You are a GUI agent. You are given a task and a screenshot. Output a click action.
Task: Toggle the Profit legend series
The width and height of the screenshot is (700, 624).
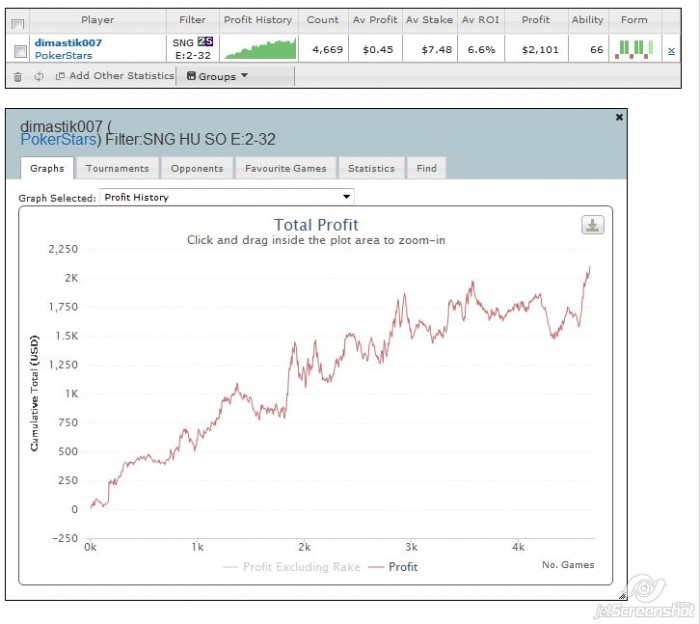(x=393, y=567)
